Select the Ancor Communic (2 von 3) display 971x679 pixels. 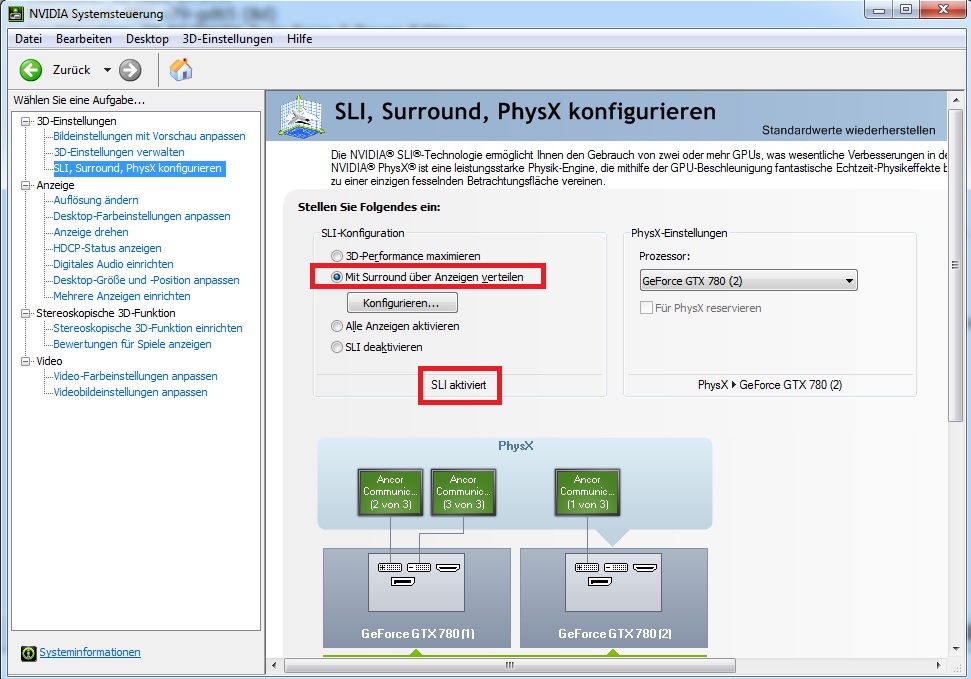pos(390,492)
